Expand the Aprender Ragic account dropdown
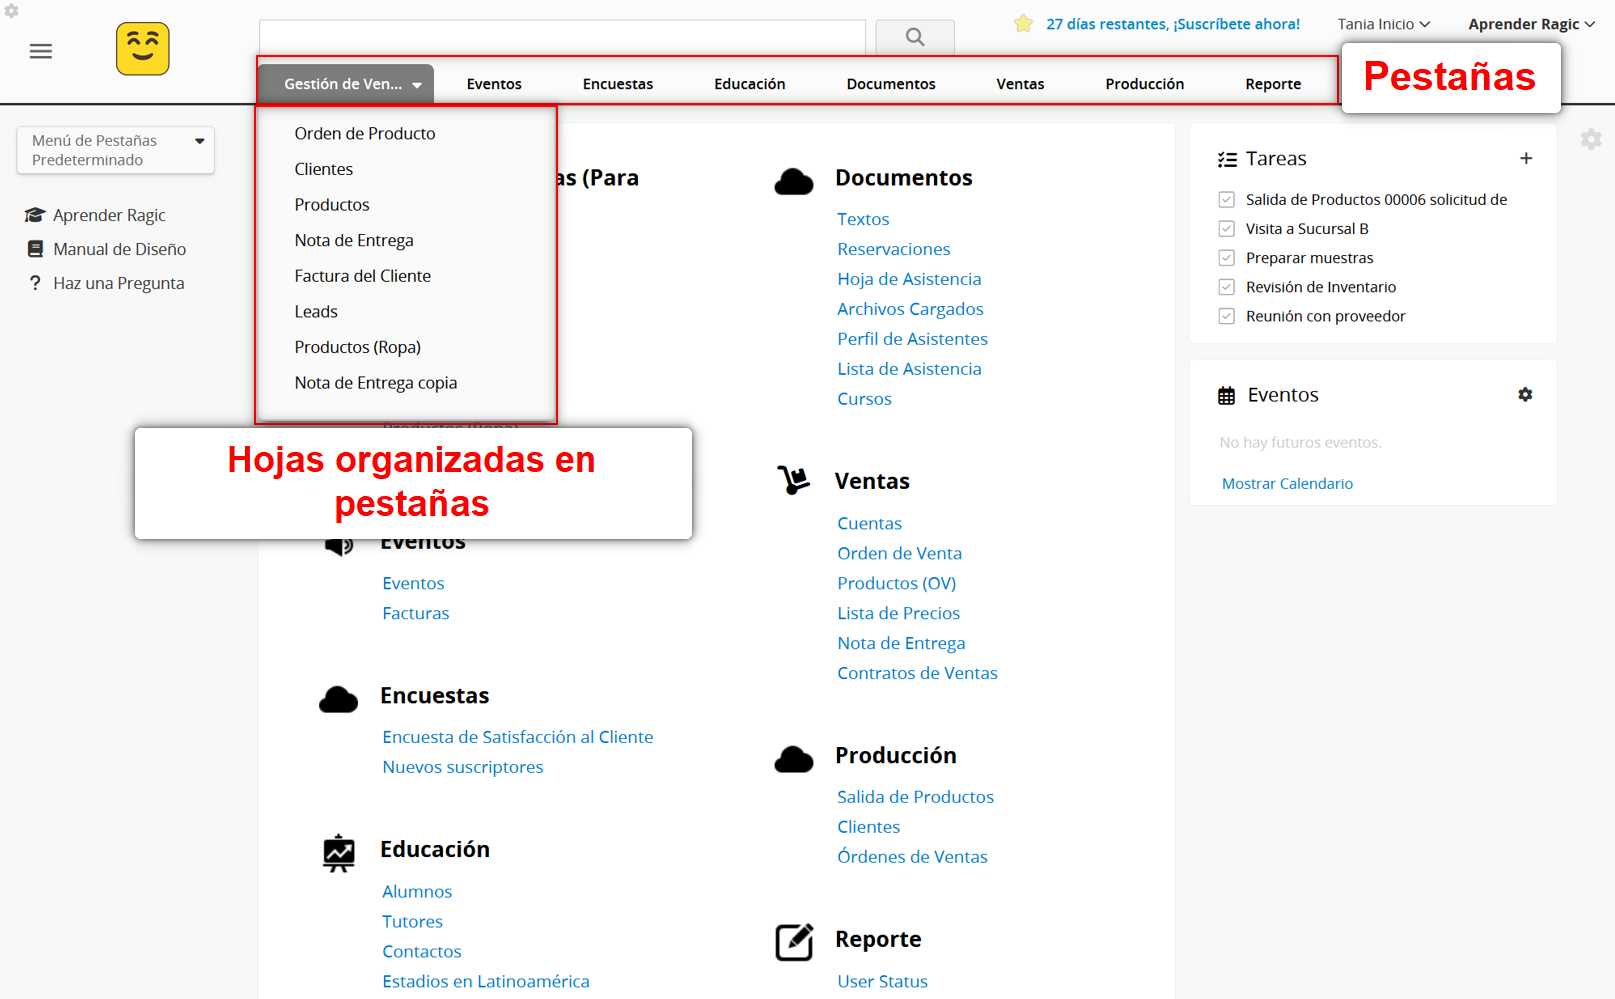The height and width of the screenshot is (999, 1615). [x=1530, y=24]
